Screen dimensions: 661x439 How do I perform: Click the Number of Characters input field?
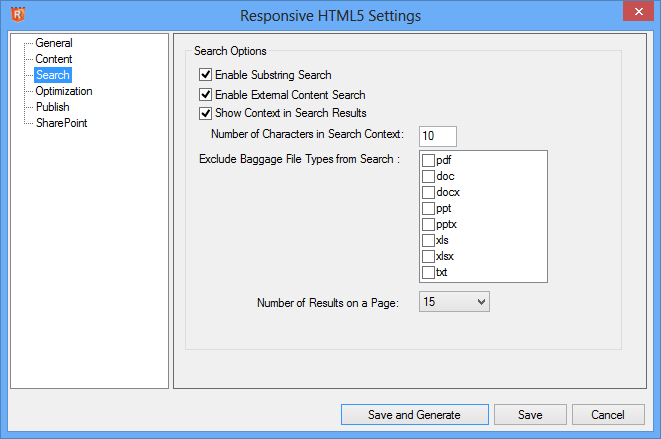coord(437,135)
